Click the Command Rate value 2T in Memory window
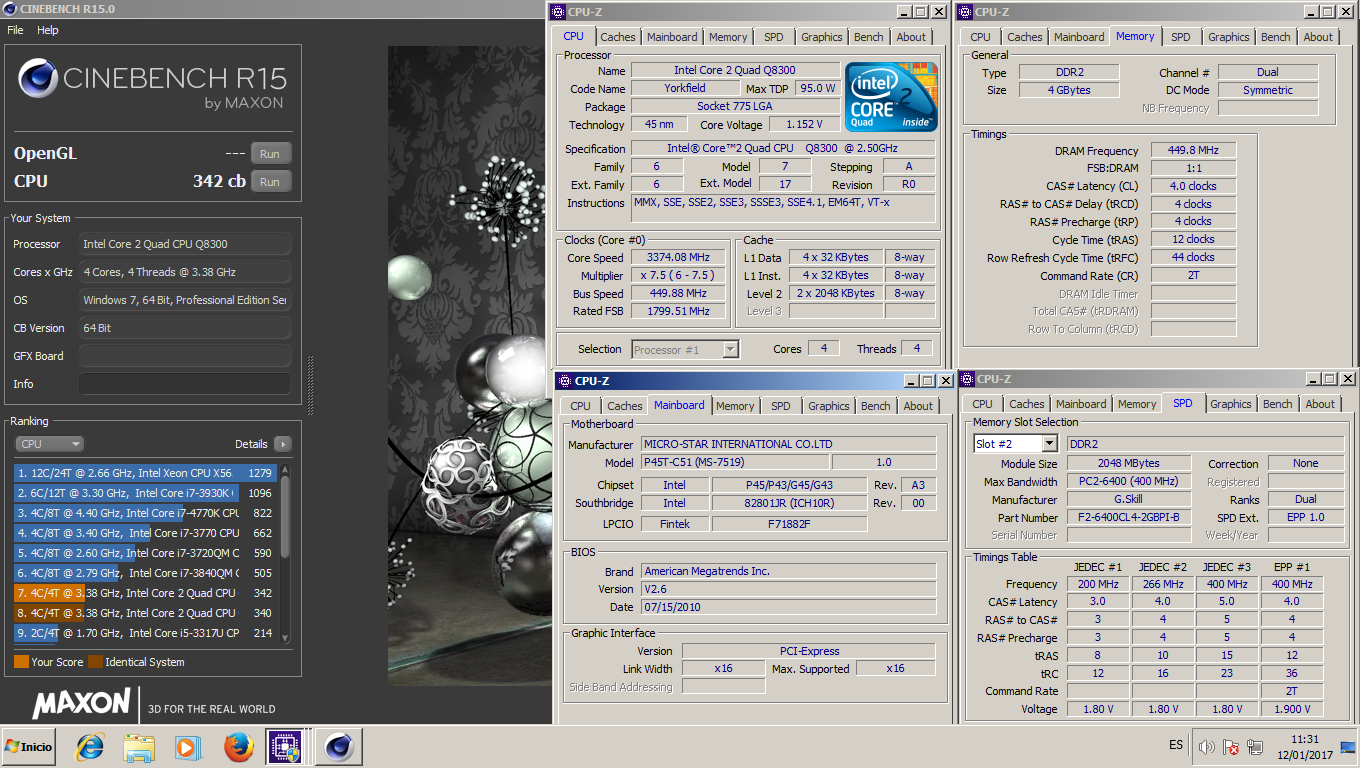This screenshot has width=1360, height=768. tap(1192, 276)
